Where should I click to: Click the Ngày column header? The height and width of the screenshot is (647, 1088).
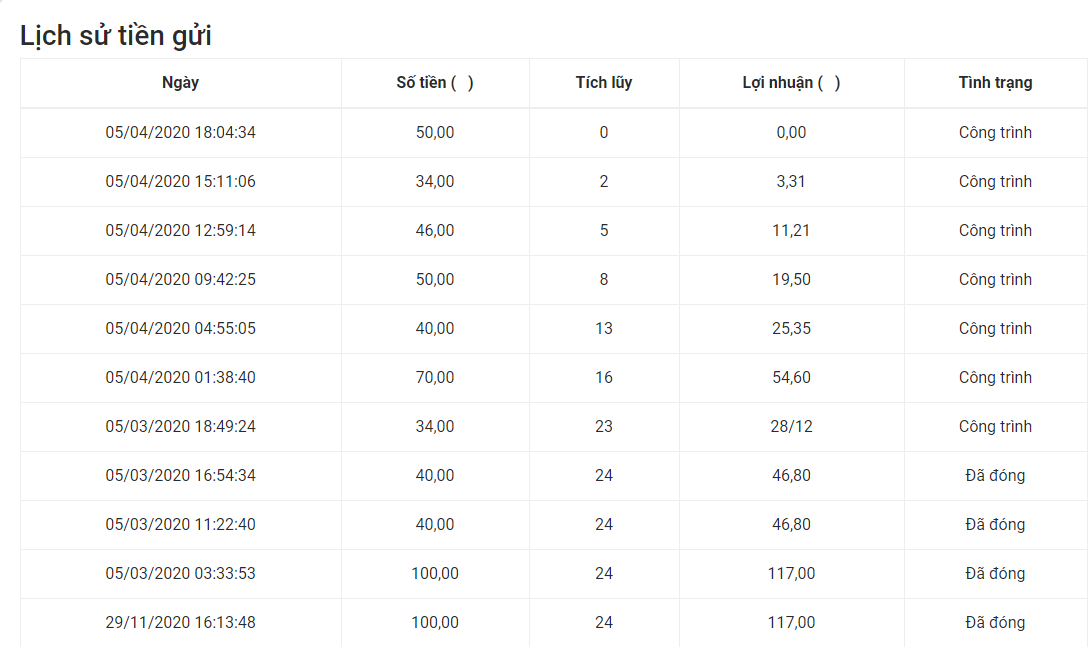point(180,83)
